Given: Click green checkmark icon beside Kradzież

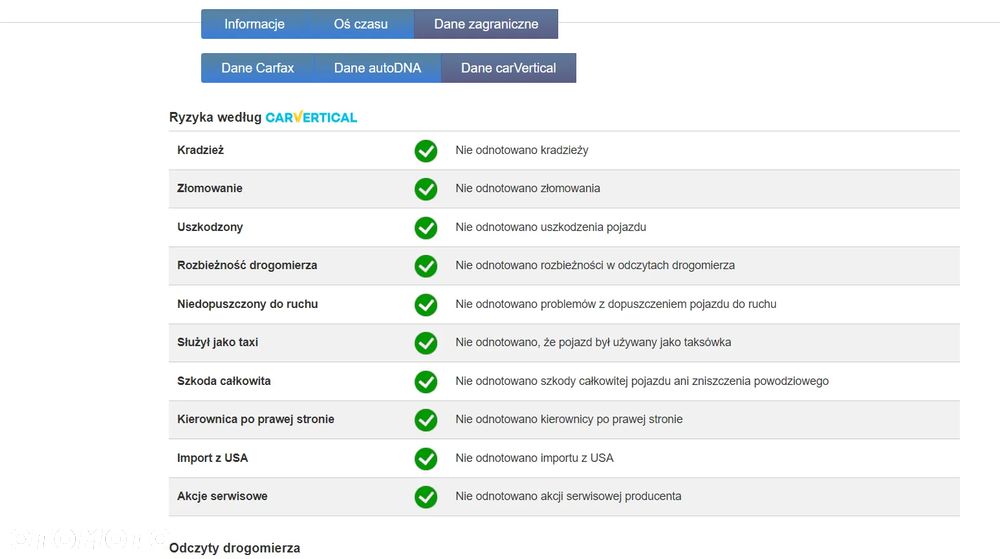Looking at the screenshot, I should (x=426, y=151).
